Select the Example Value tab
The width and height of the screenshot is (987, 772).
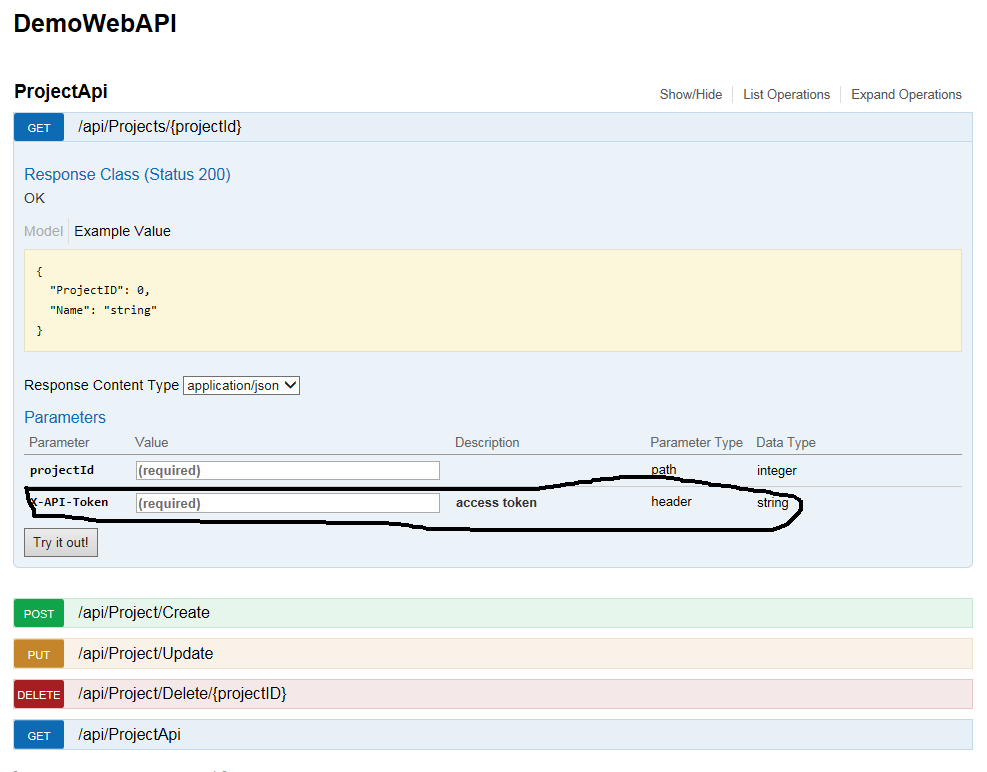point(122,231)
